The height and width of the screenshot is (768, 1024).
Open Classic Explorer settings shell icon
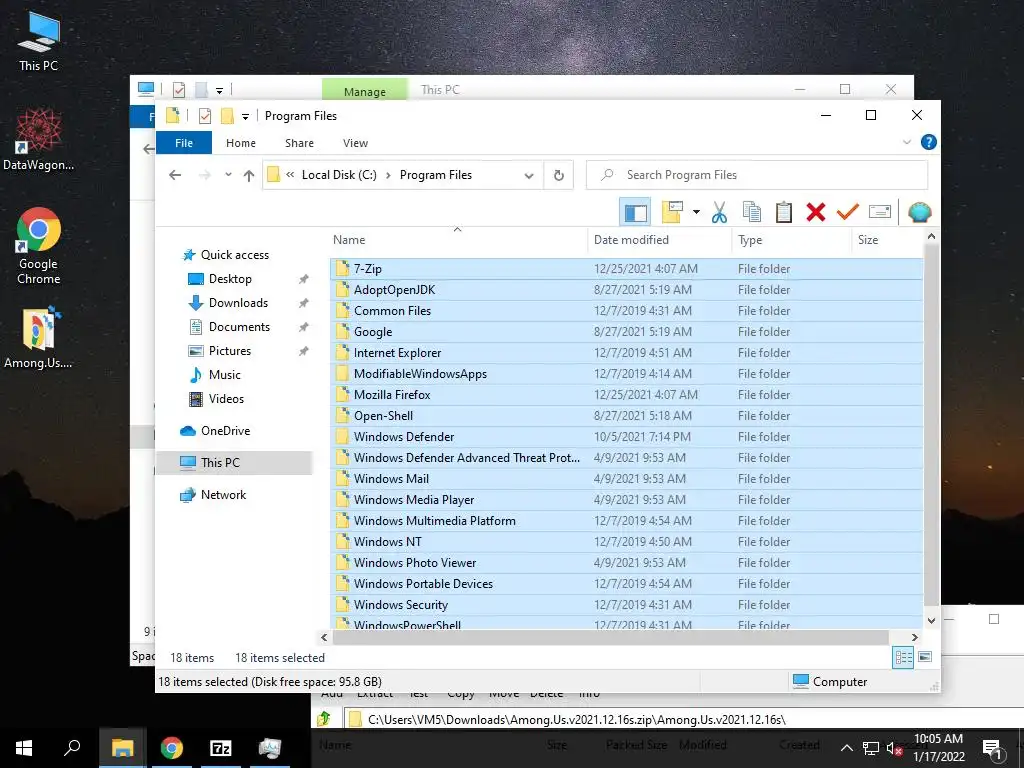[920, 212]
